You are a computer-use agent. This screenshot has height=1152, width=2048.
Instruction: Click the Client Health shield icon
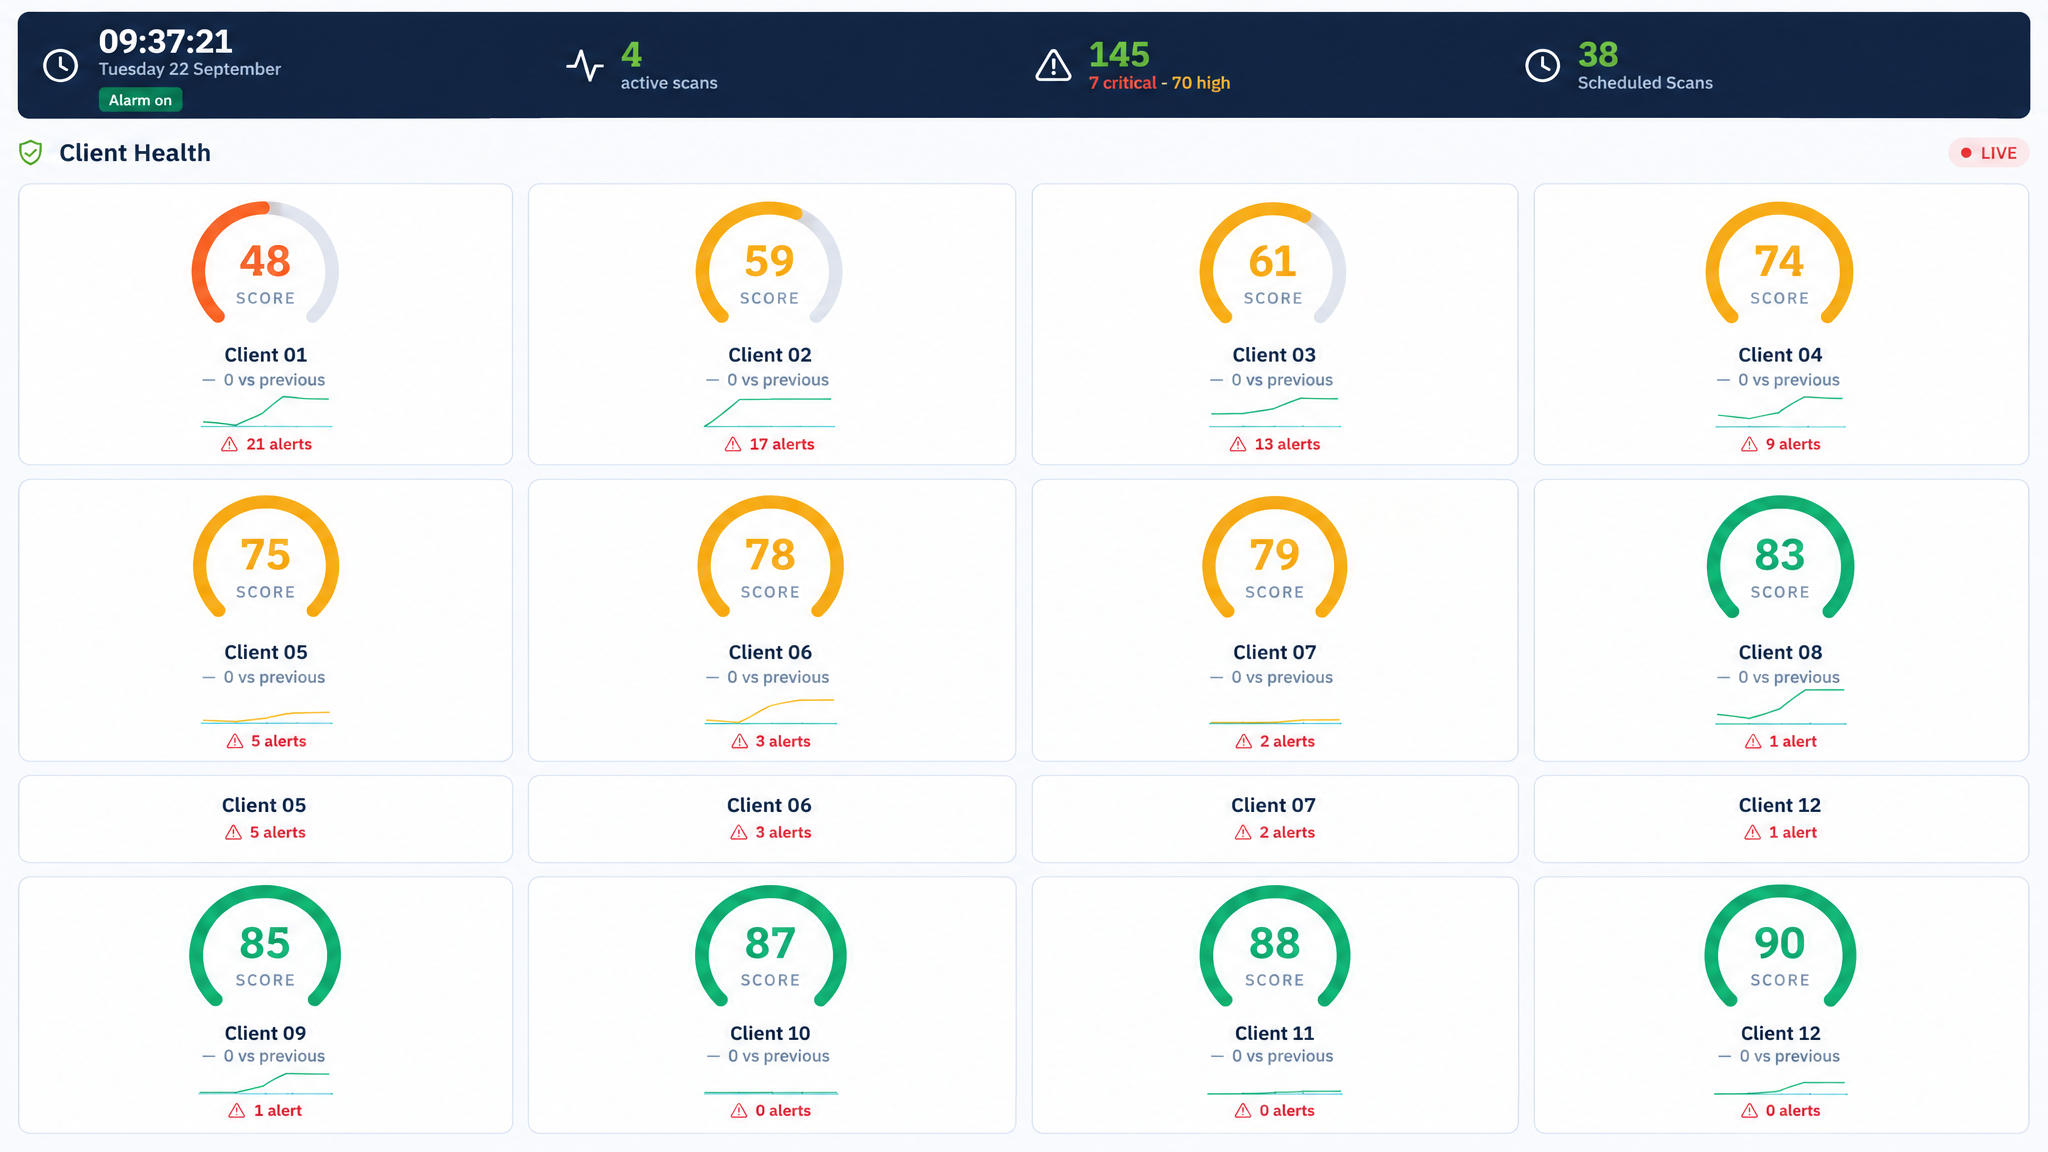tap(31, 153)
